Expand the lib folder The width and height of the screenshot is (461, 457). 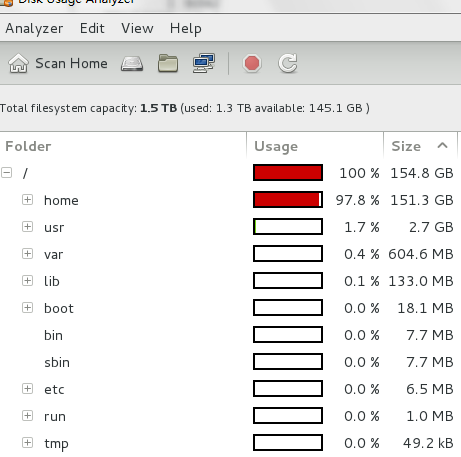(x=27, y=281)
